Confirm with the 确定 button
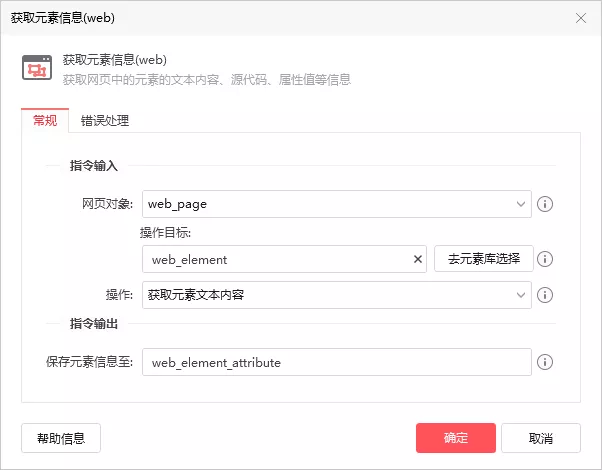Screen dimensions: 602x470 tap(456, 438)
